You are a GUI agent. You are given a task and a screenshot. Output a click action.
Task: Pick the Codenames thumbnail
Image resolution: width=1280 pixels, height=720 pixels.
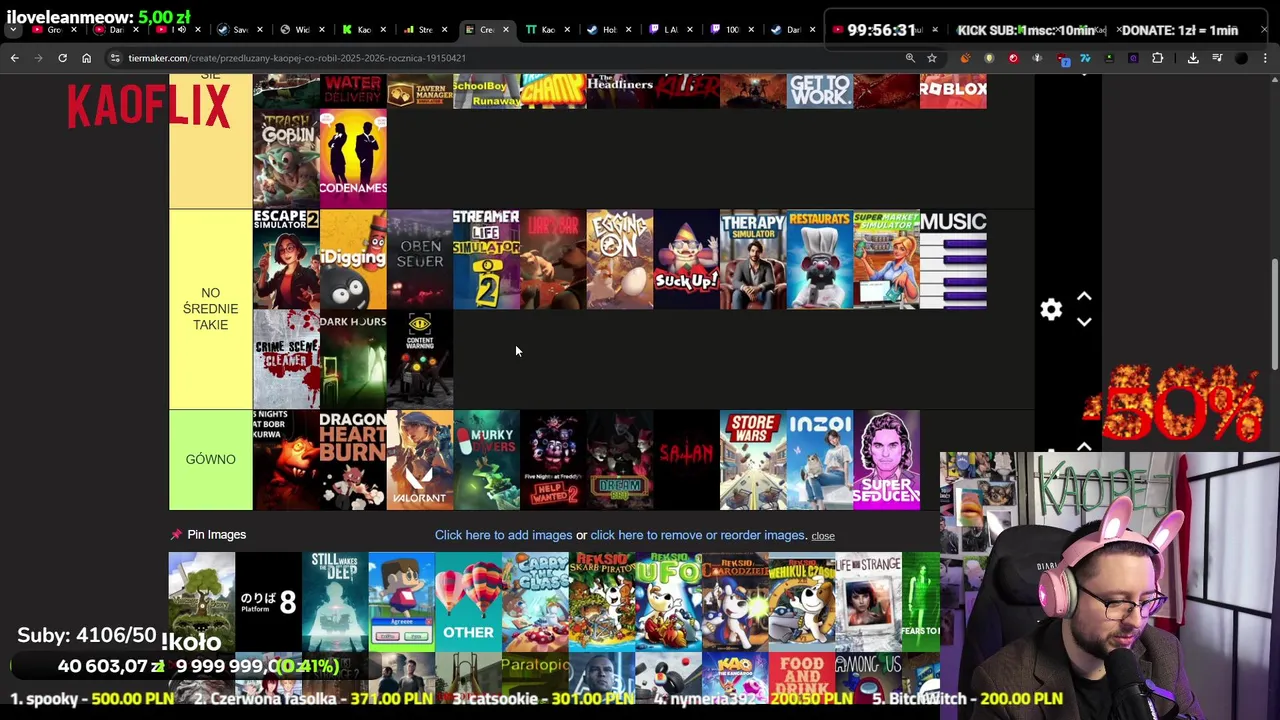tap(353, 158)
